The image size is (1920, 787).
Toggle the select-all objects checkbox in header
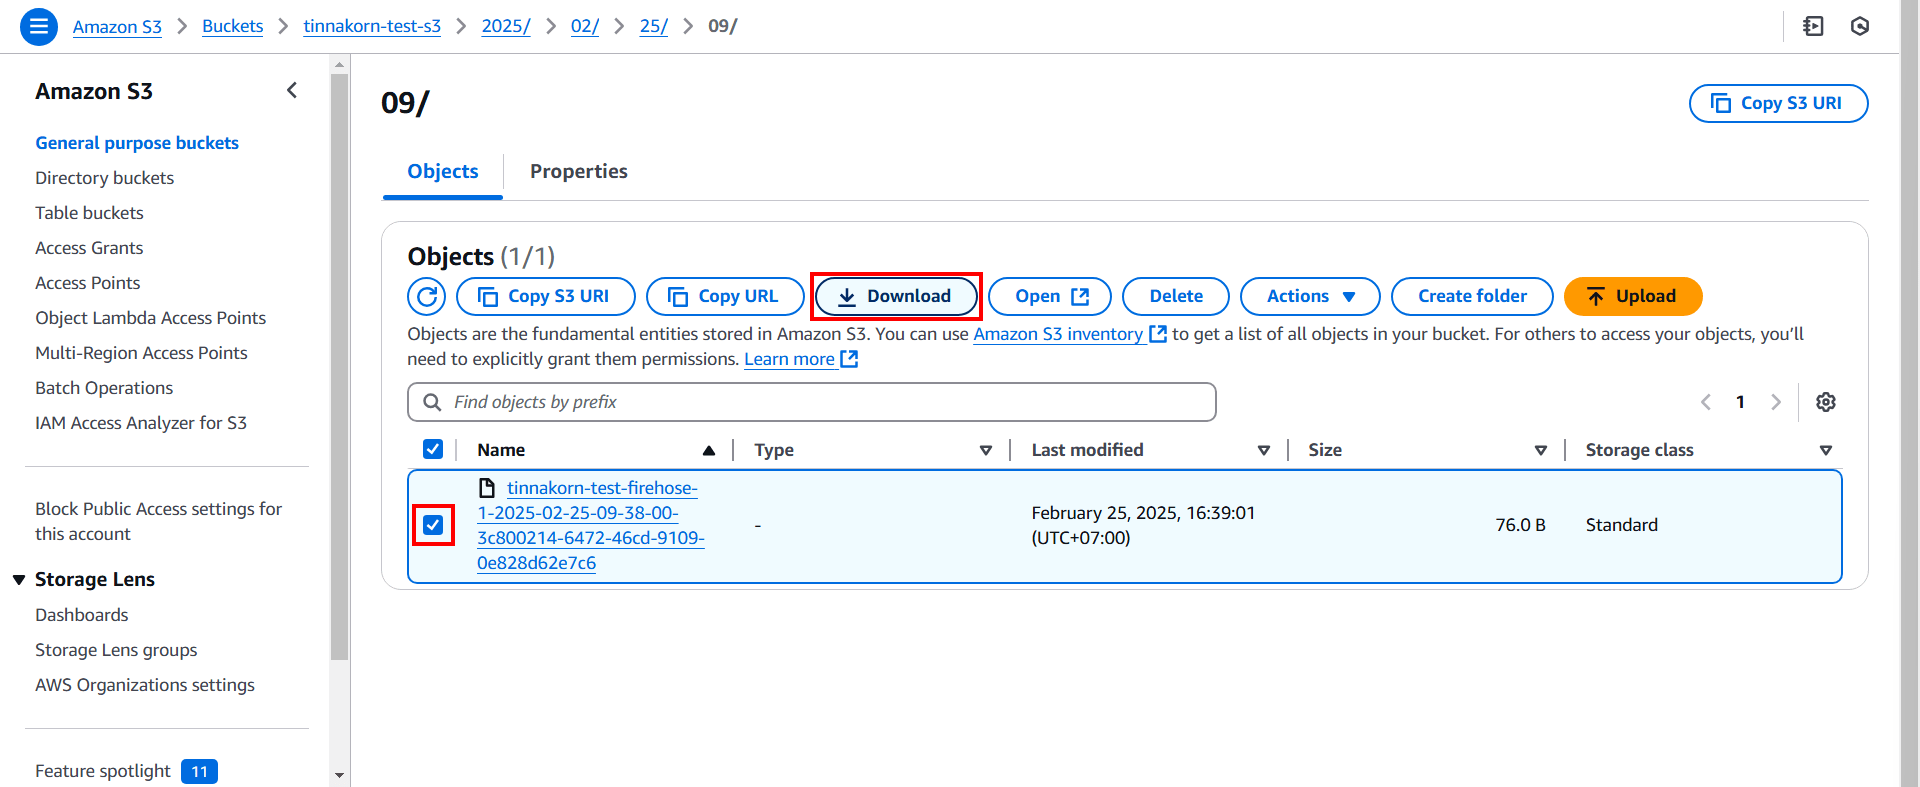(433, 449)
